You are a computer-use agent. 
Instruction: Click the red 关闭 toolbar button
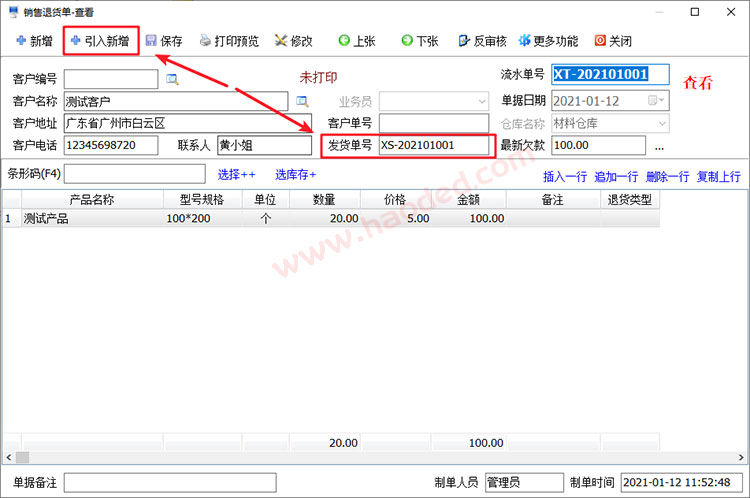pos(613,41)
